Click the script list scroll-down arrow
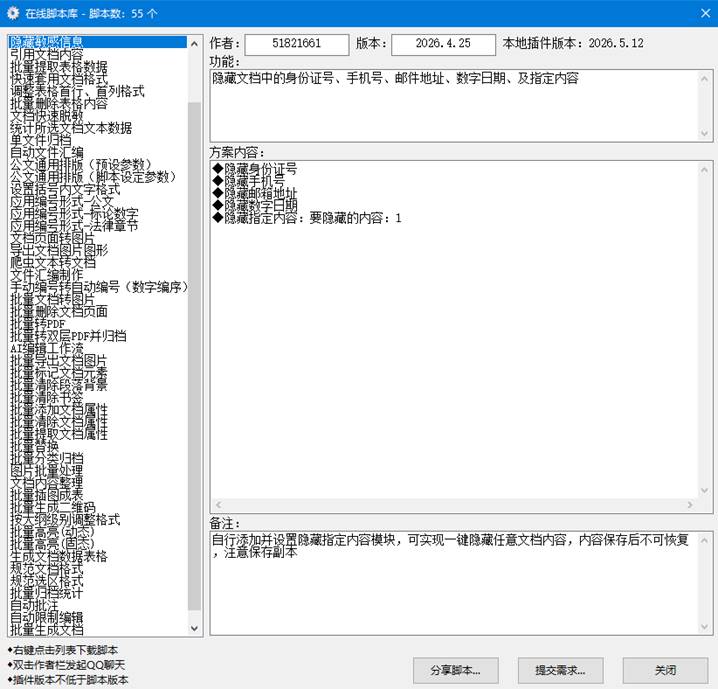Image resolution: width=718 pixels, height=689 pixels. [x=194, y=628]
